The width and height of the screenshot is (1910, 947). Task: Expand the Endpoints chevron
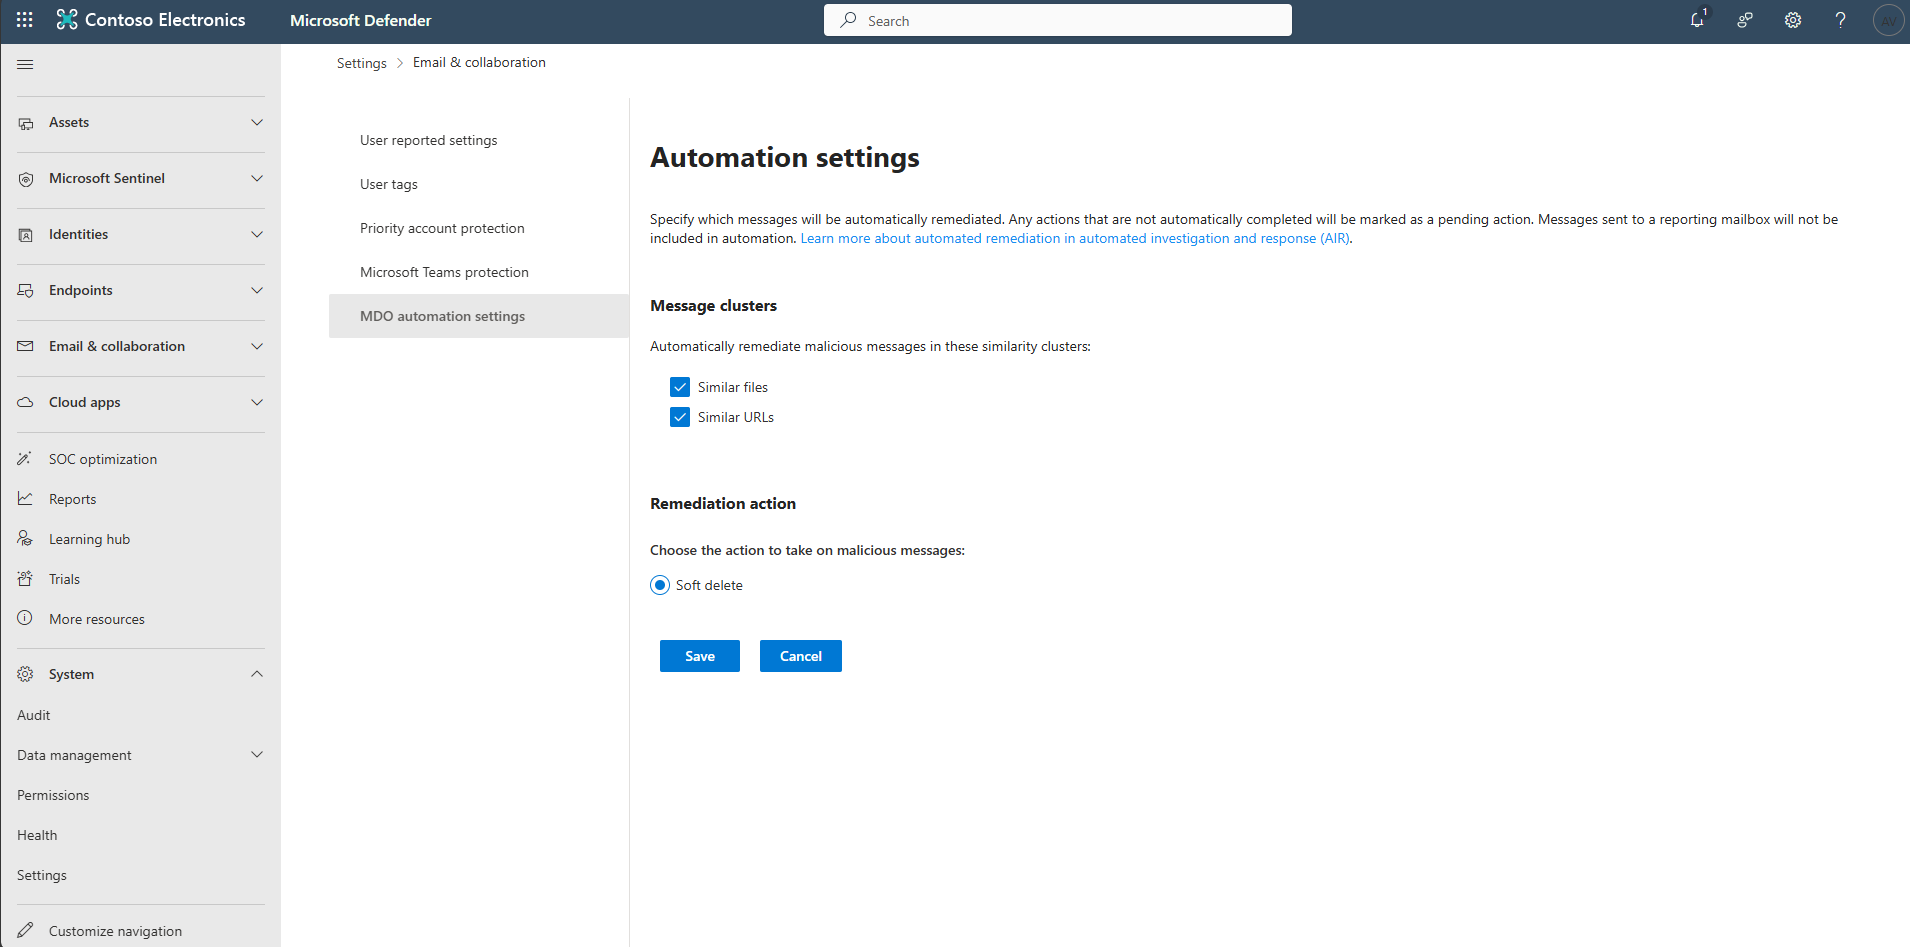point(257,290)
